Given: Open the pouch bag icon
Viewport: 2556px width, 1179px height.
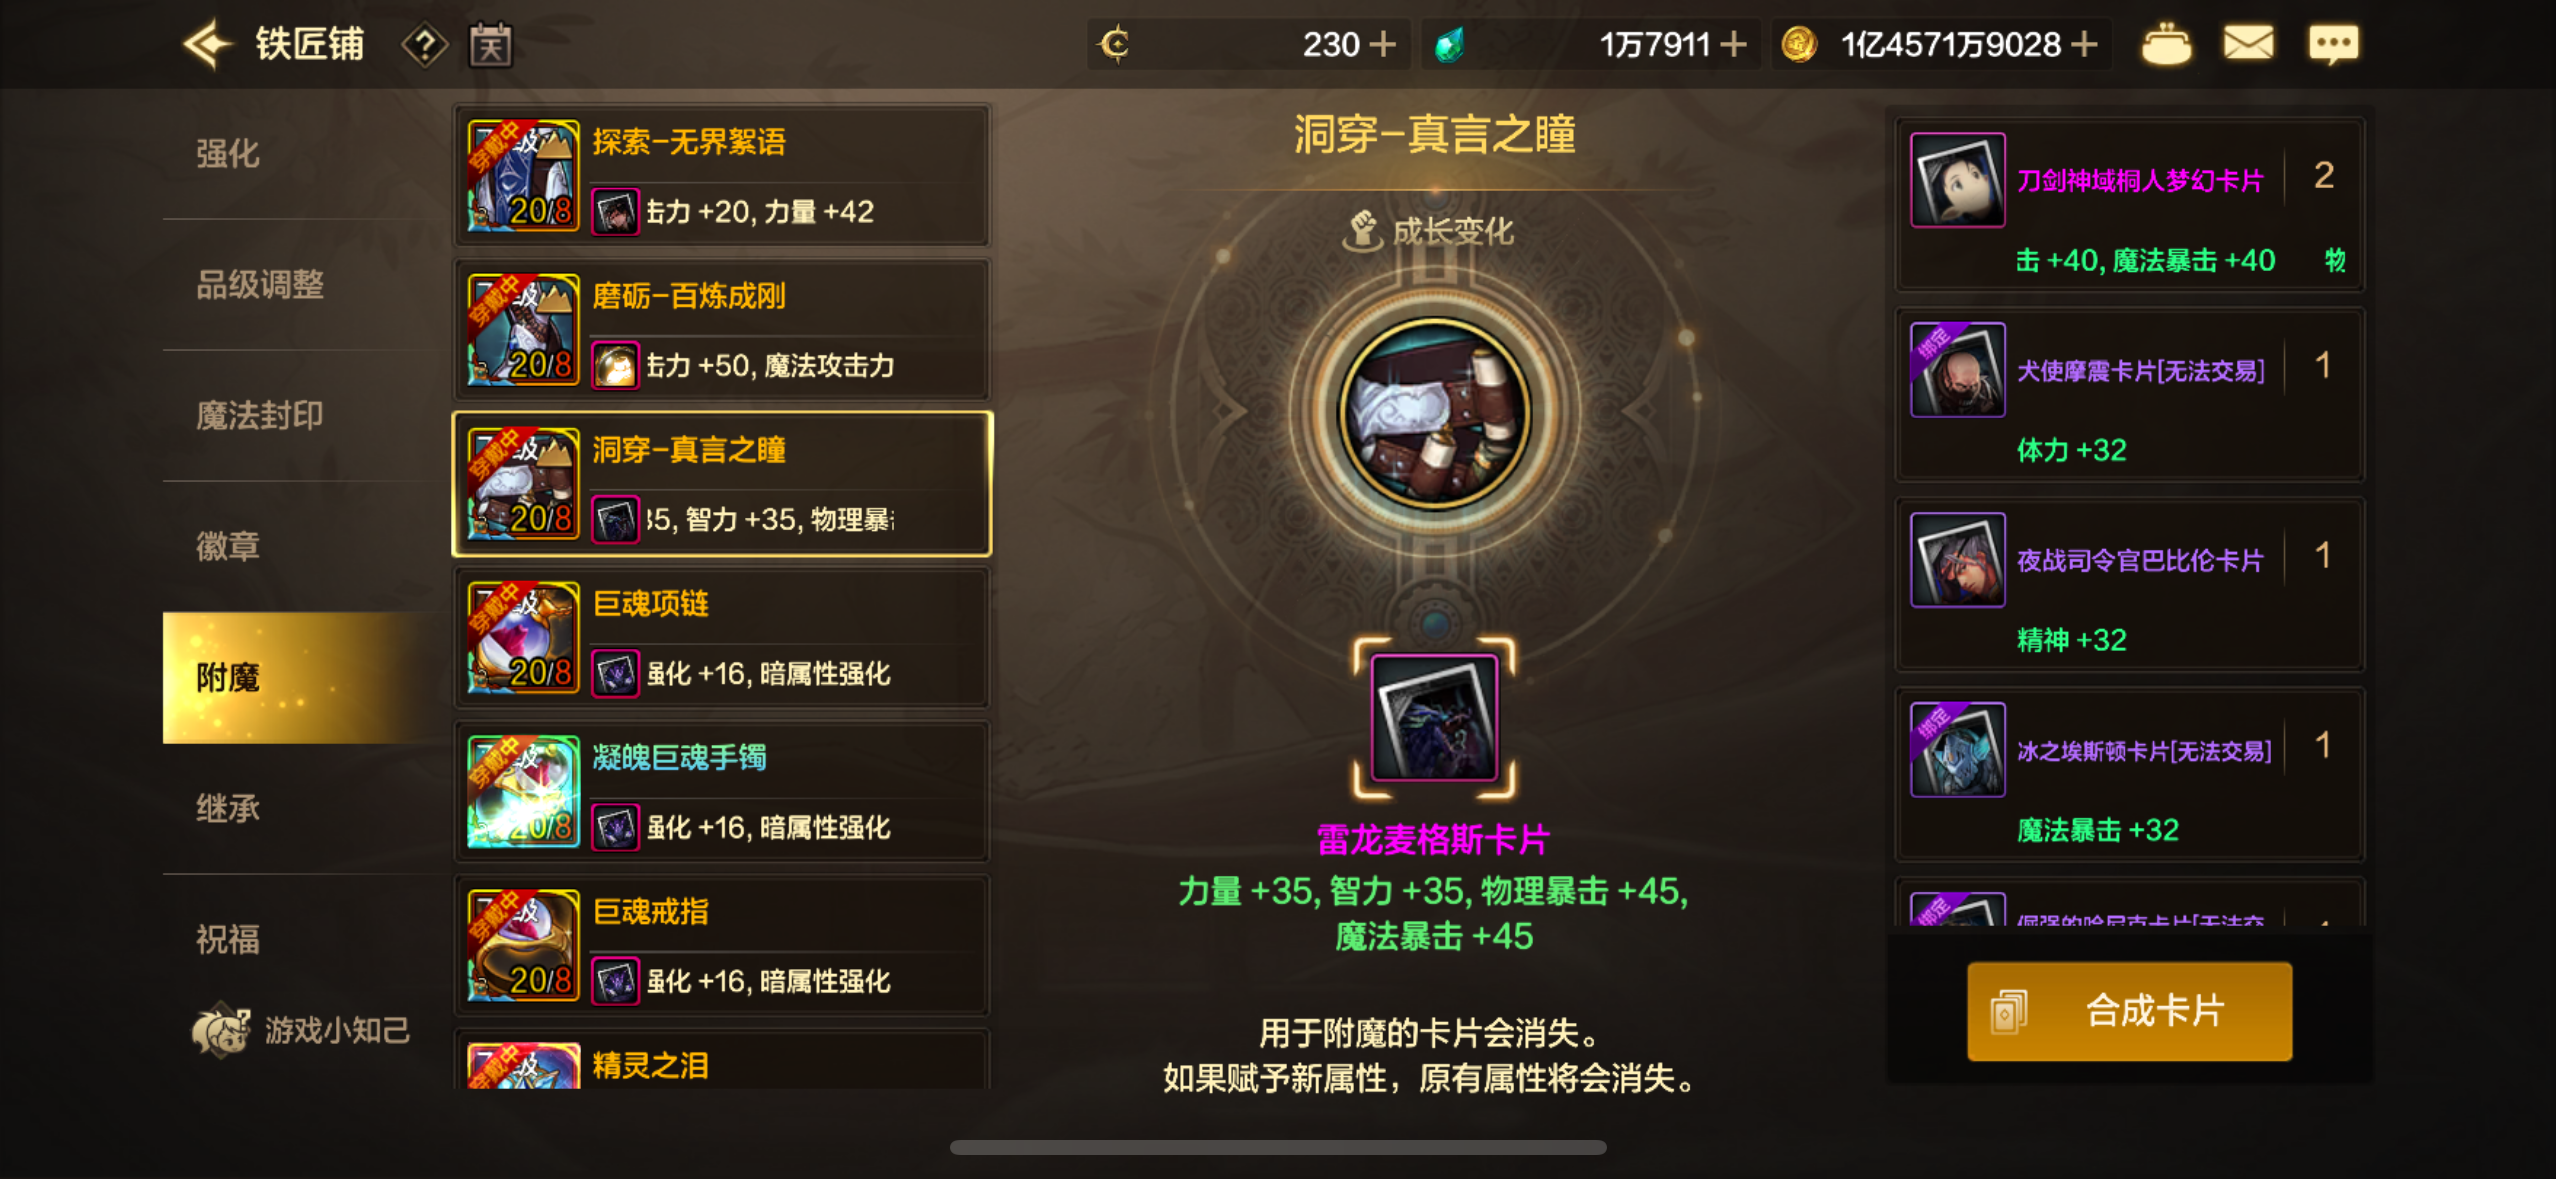Looking at the screenshot, I should (x=2166, y=45).
